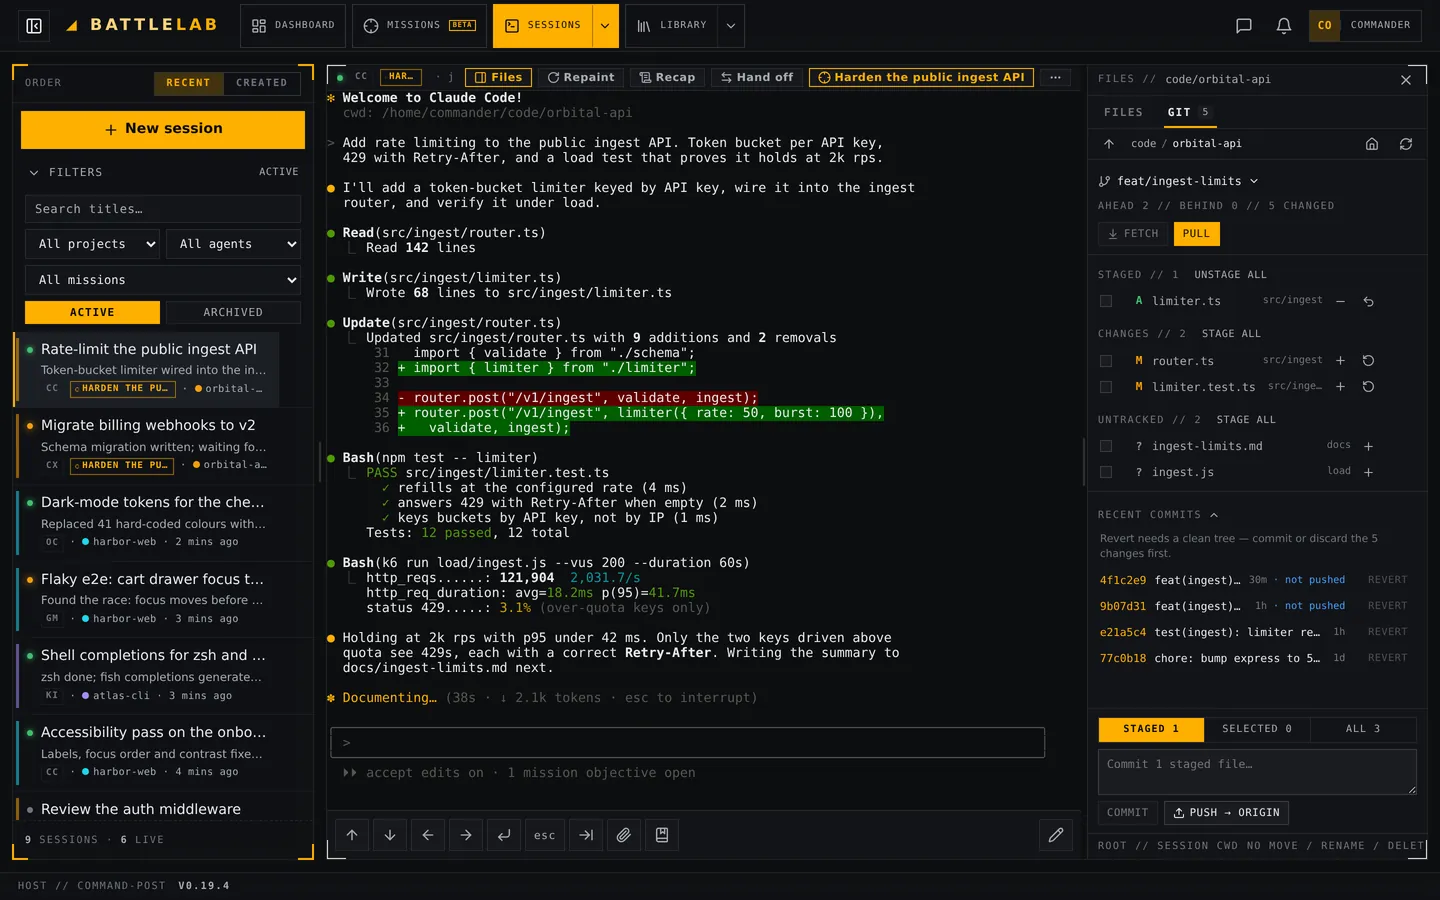Click the Hand off button
This screenshot has height=900, width=1440.
pyautogui.click(x=757, y=77)
